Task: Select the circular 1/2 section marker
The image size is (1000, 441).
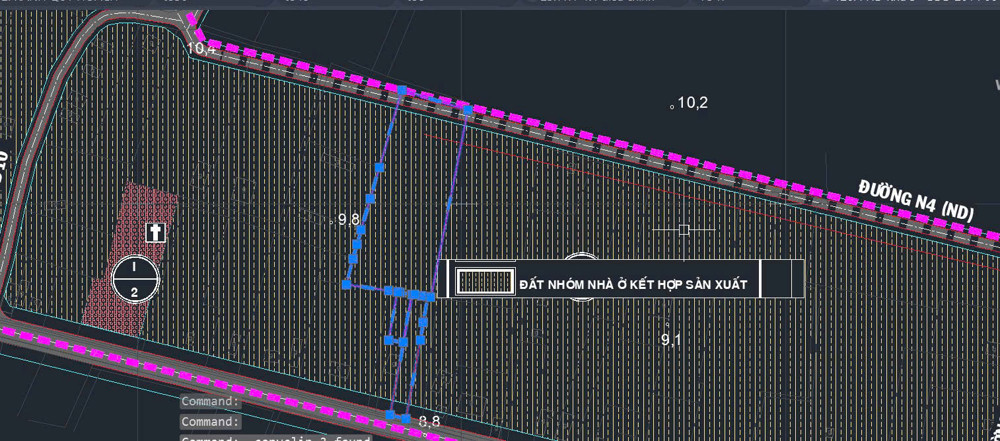Action: (135, 279)
